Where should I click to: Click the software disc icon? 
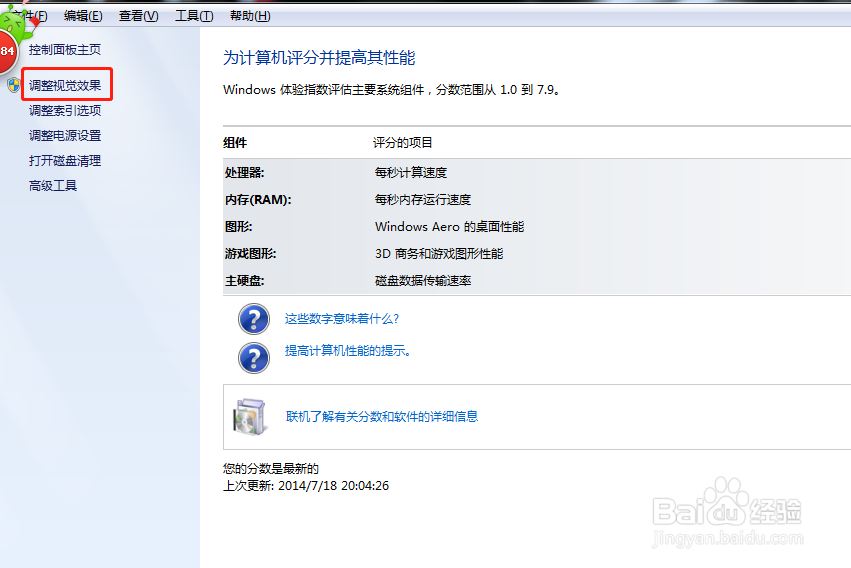(250, 417)
